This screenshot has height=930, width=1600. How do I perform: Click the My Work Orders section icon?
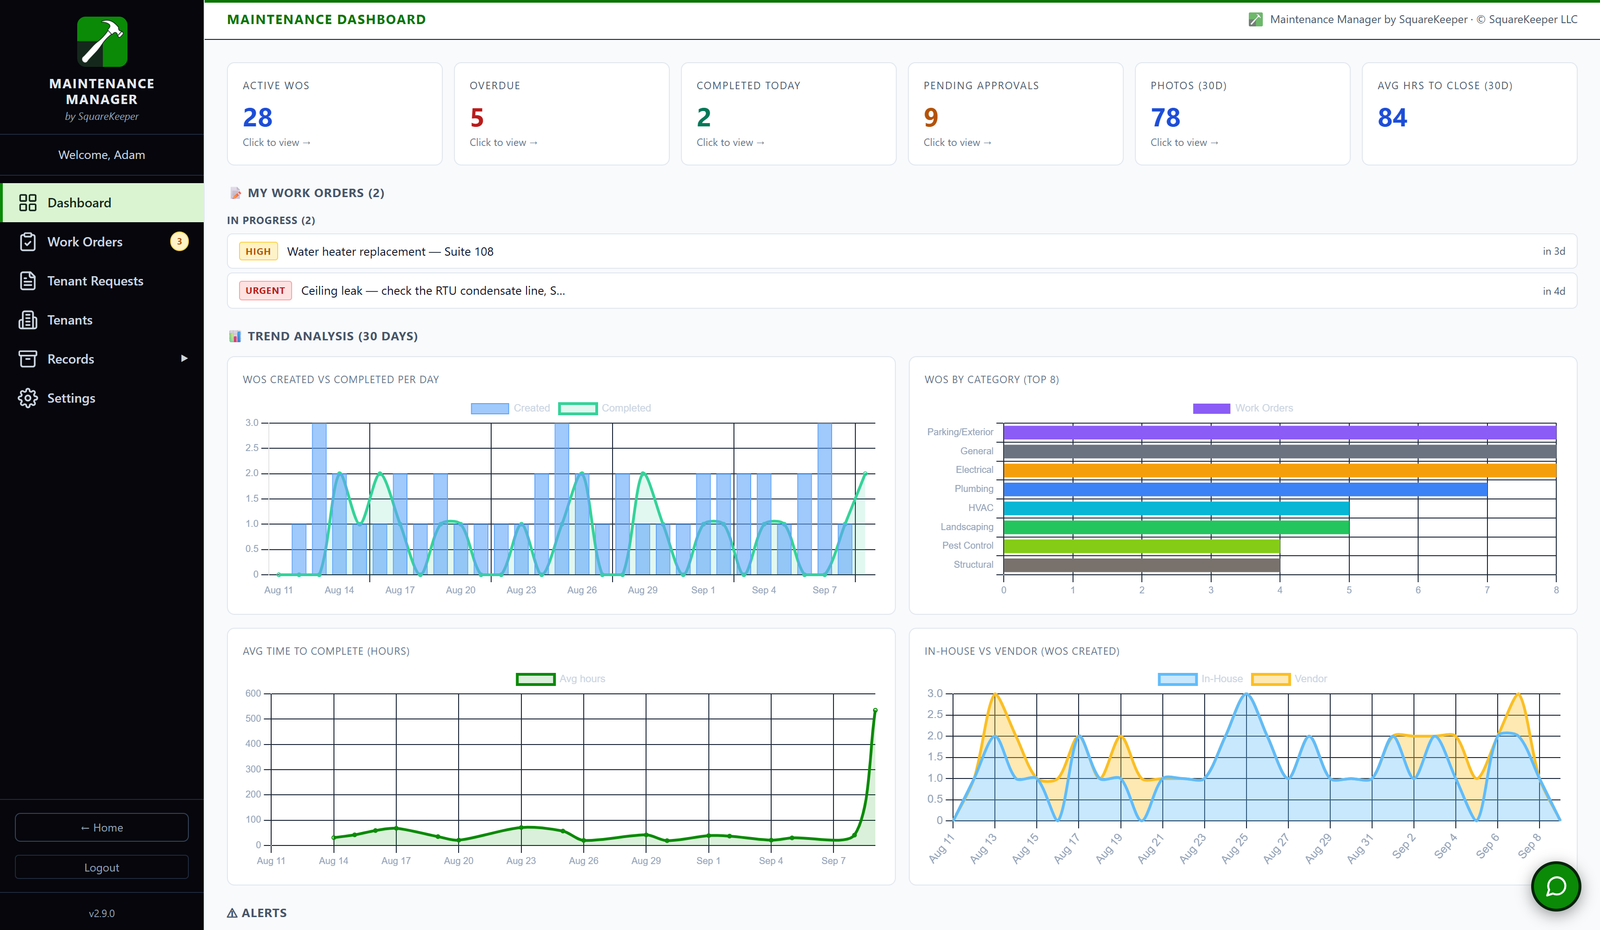(x=235, y=193)
